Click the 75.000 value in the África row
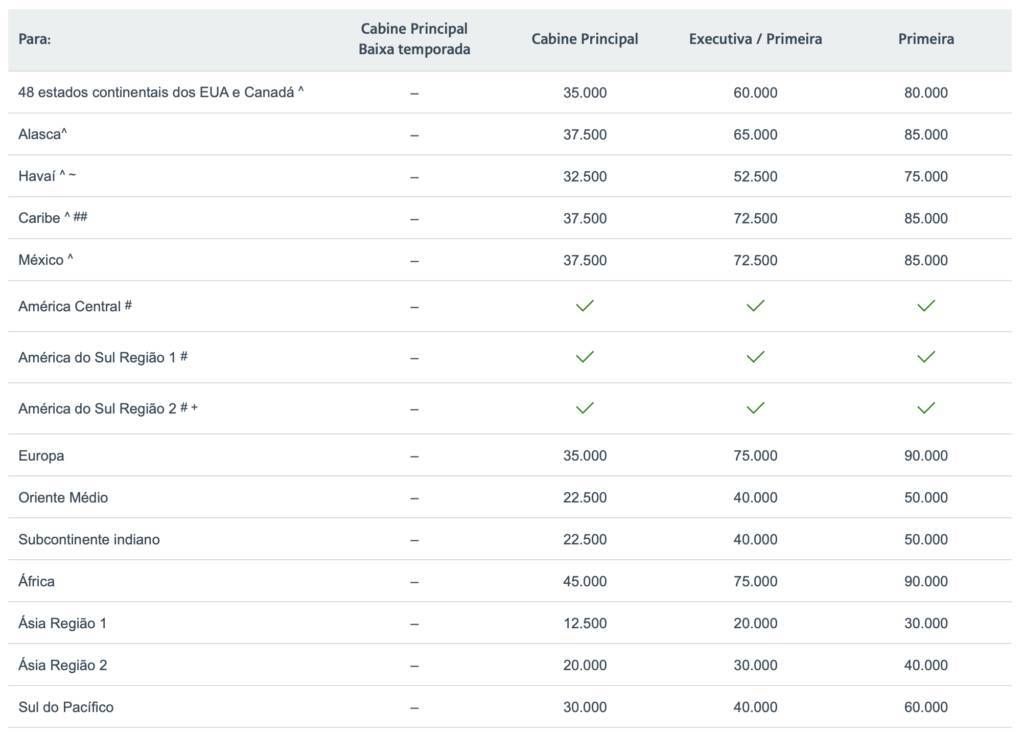This screenshot has height=732, width=1024. (x=755, y=581)
